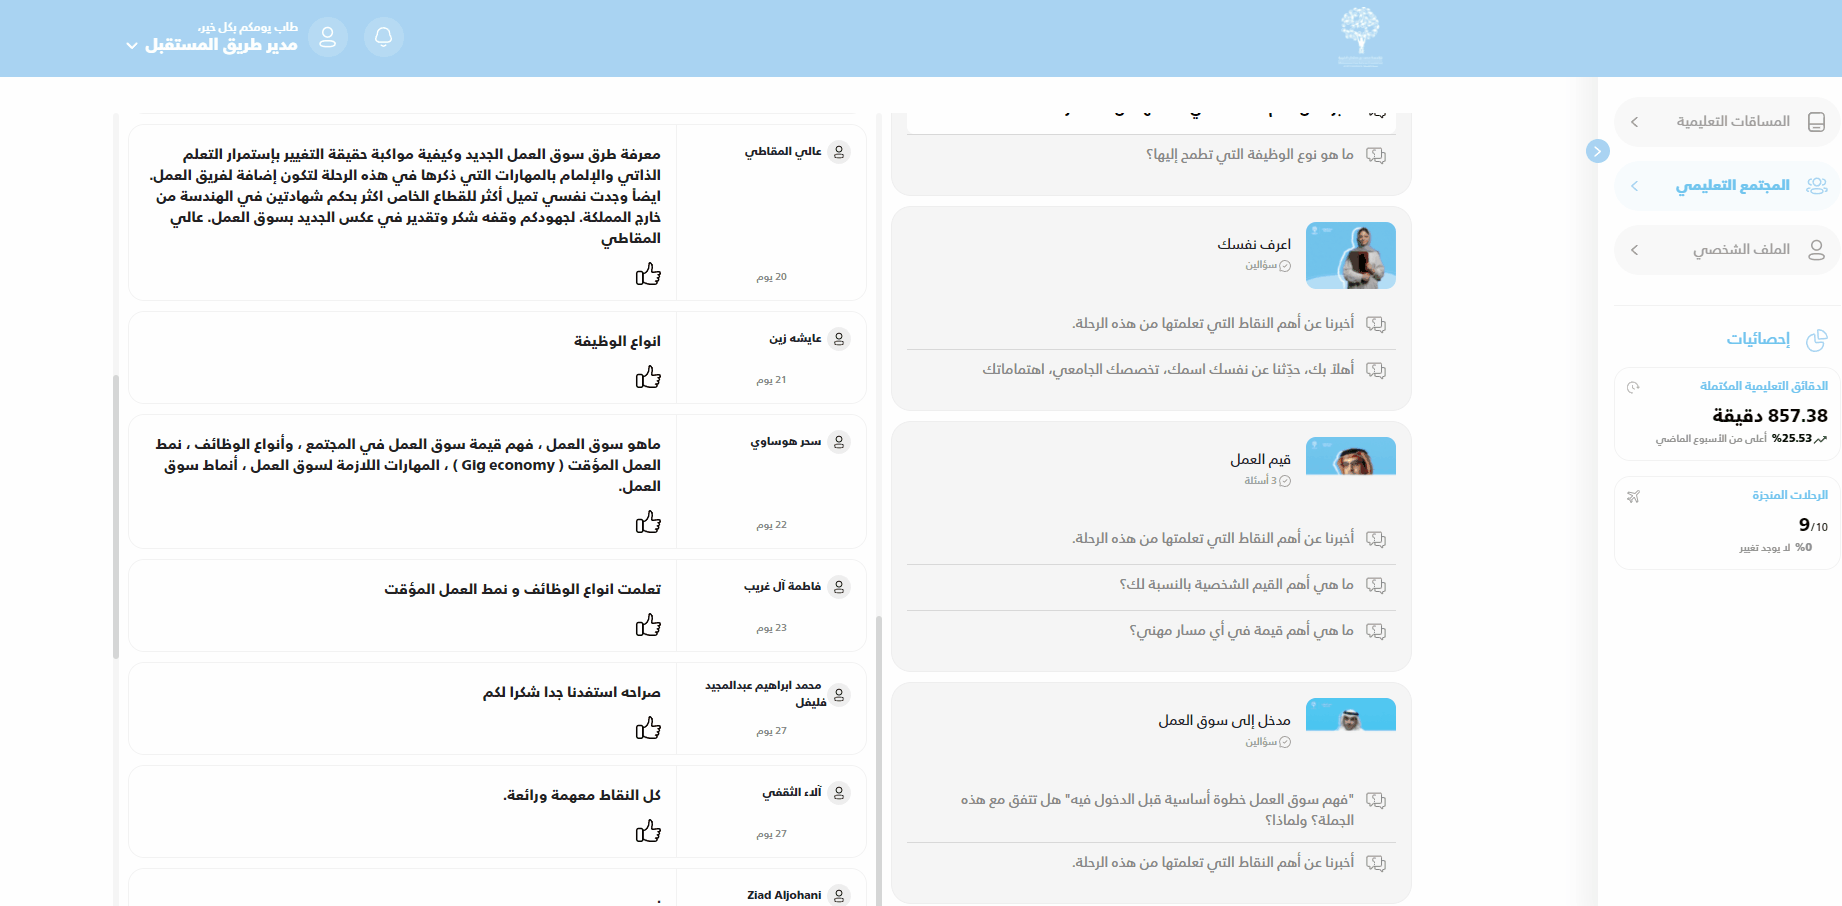Click the user avatar icon in the header
1842x906 pixels.
coord(327,37)
